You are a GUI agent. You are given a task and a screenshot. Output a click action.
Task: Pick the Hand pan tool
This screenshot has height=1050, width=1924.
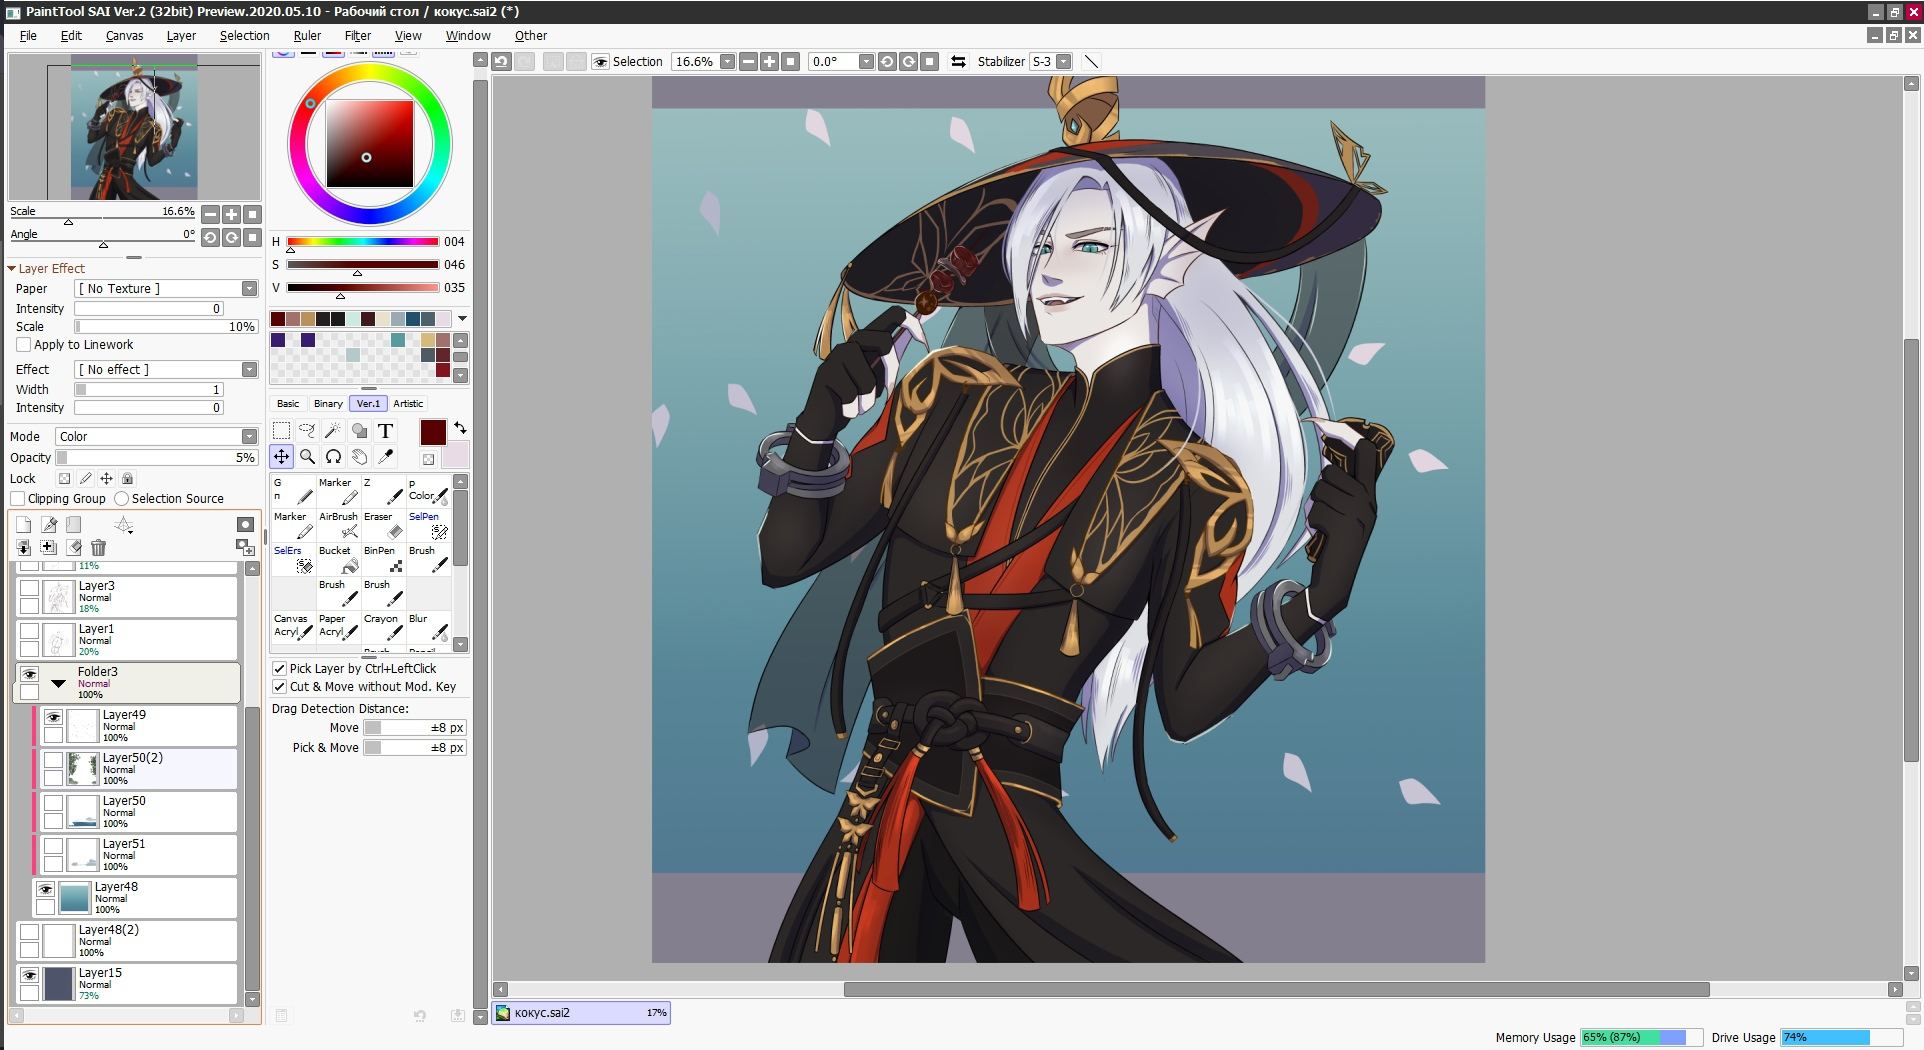[359, 457]
